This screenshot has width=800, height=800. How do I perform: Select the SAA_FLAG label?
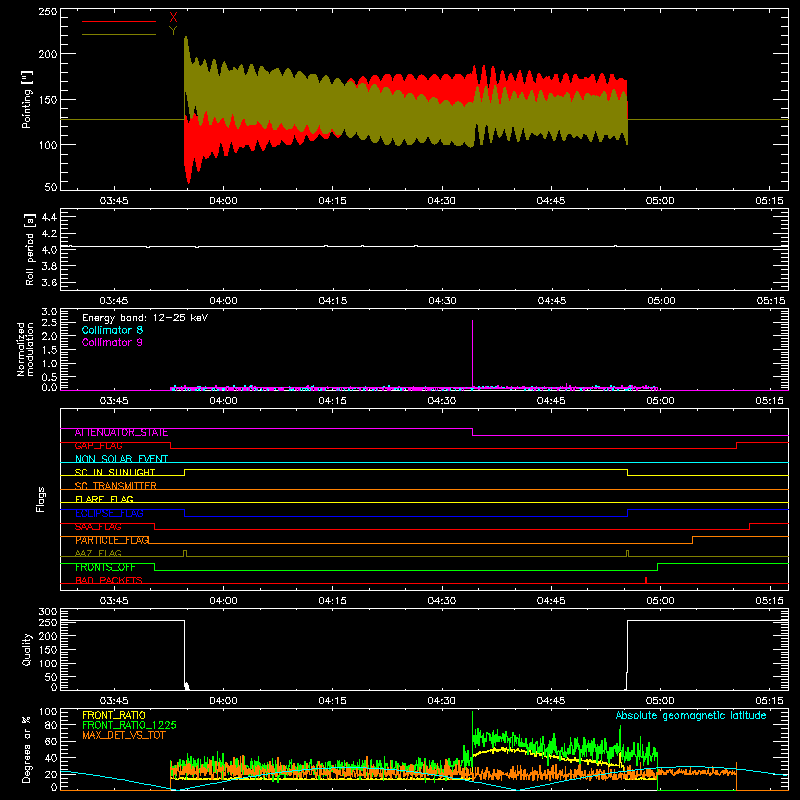click(x=98, y=527)
